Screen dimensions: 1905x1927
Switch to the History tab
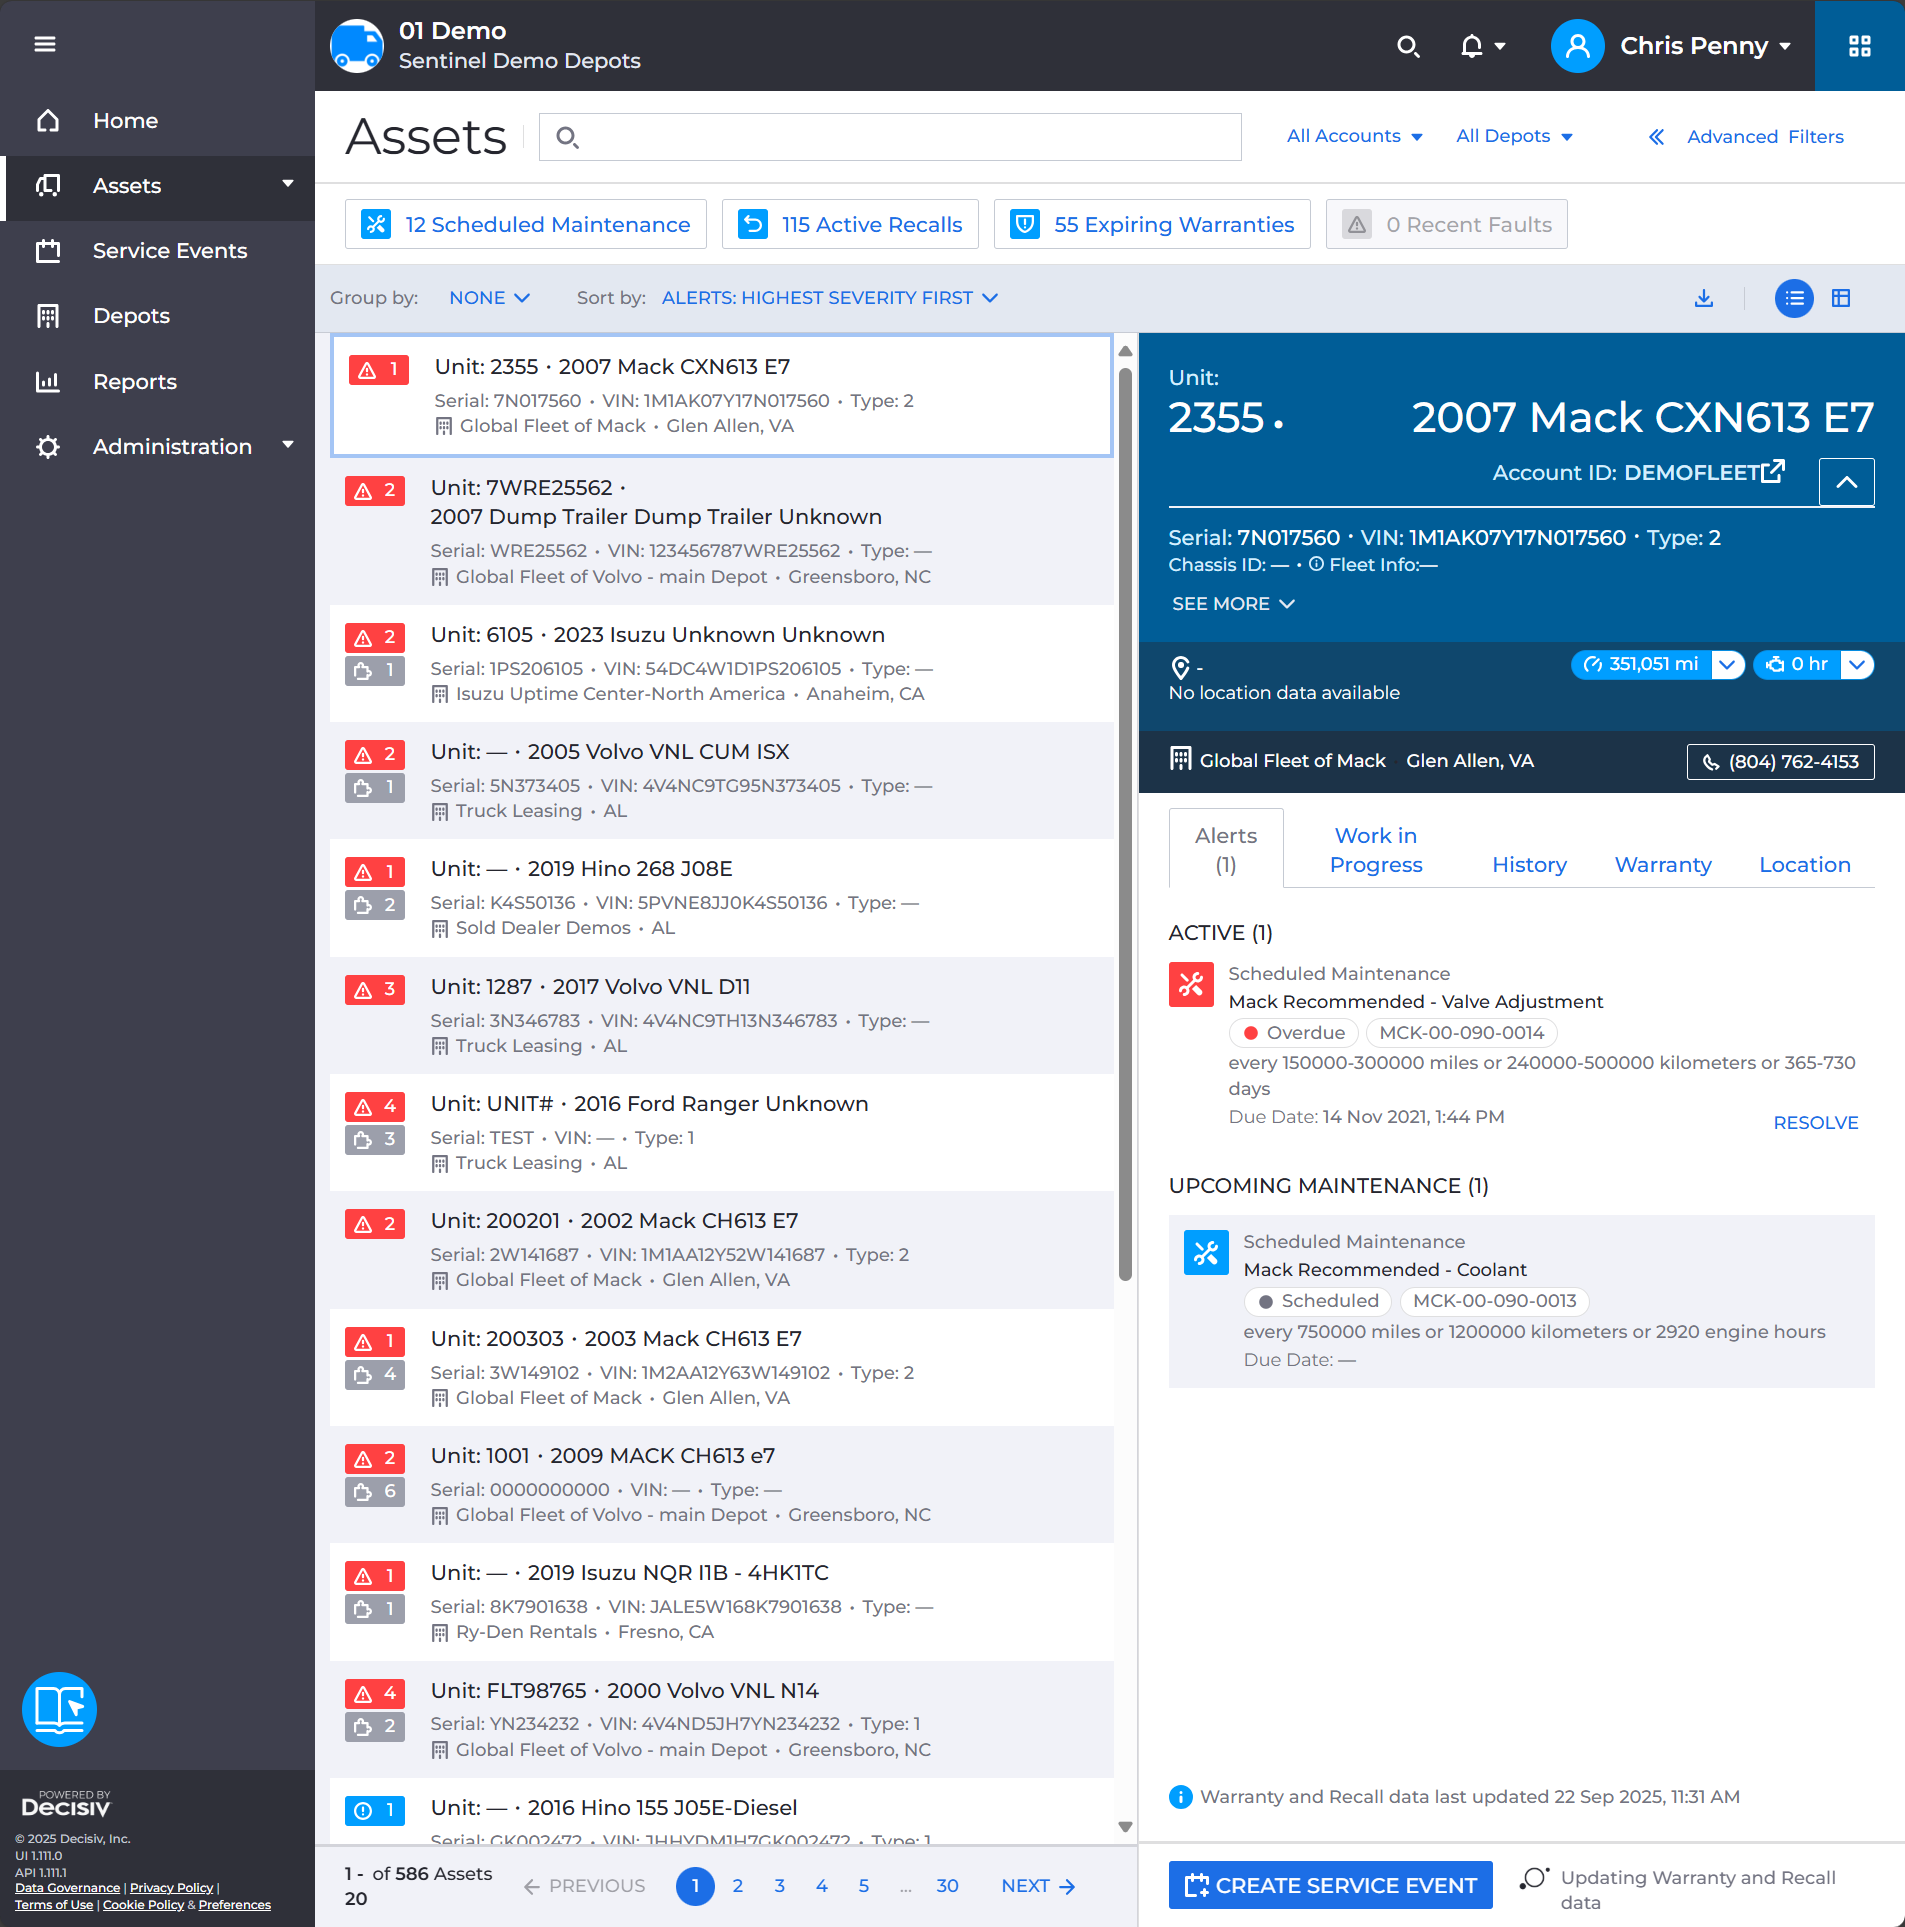tap(1528, 864)
